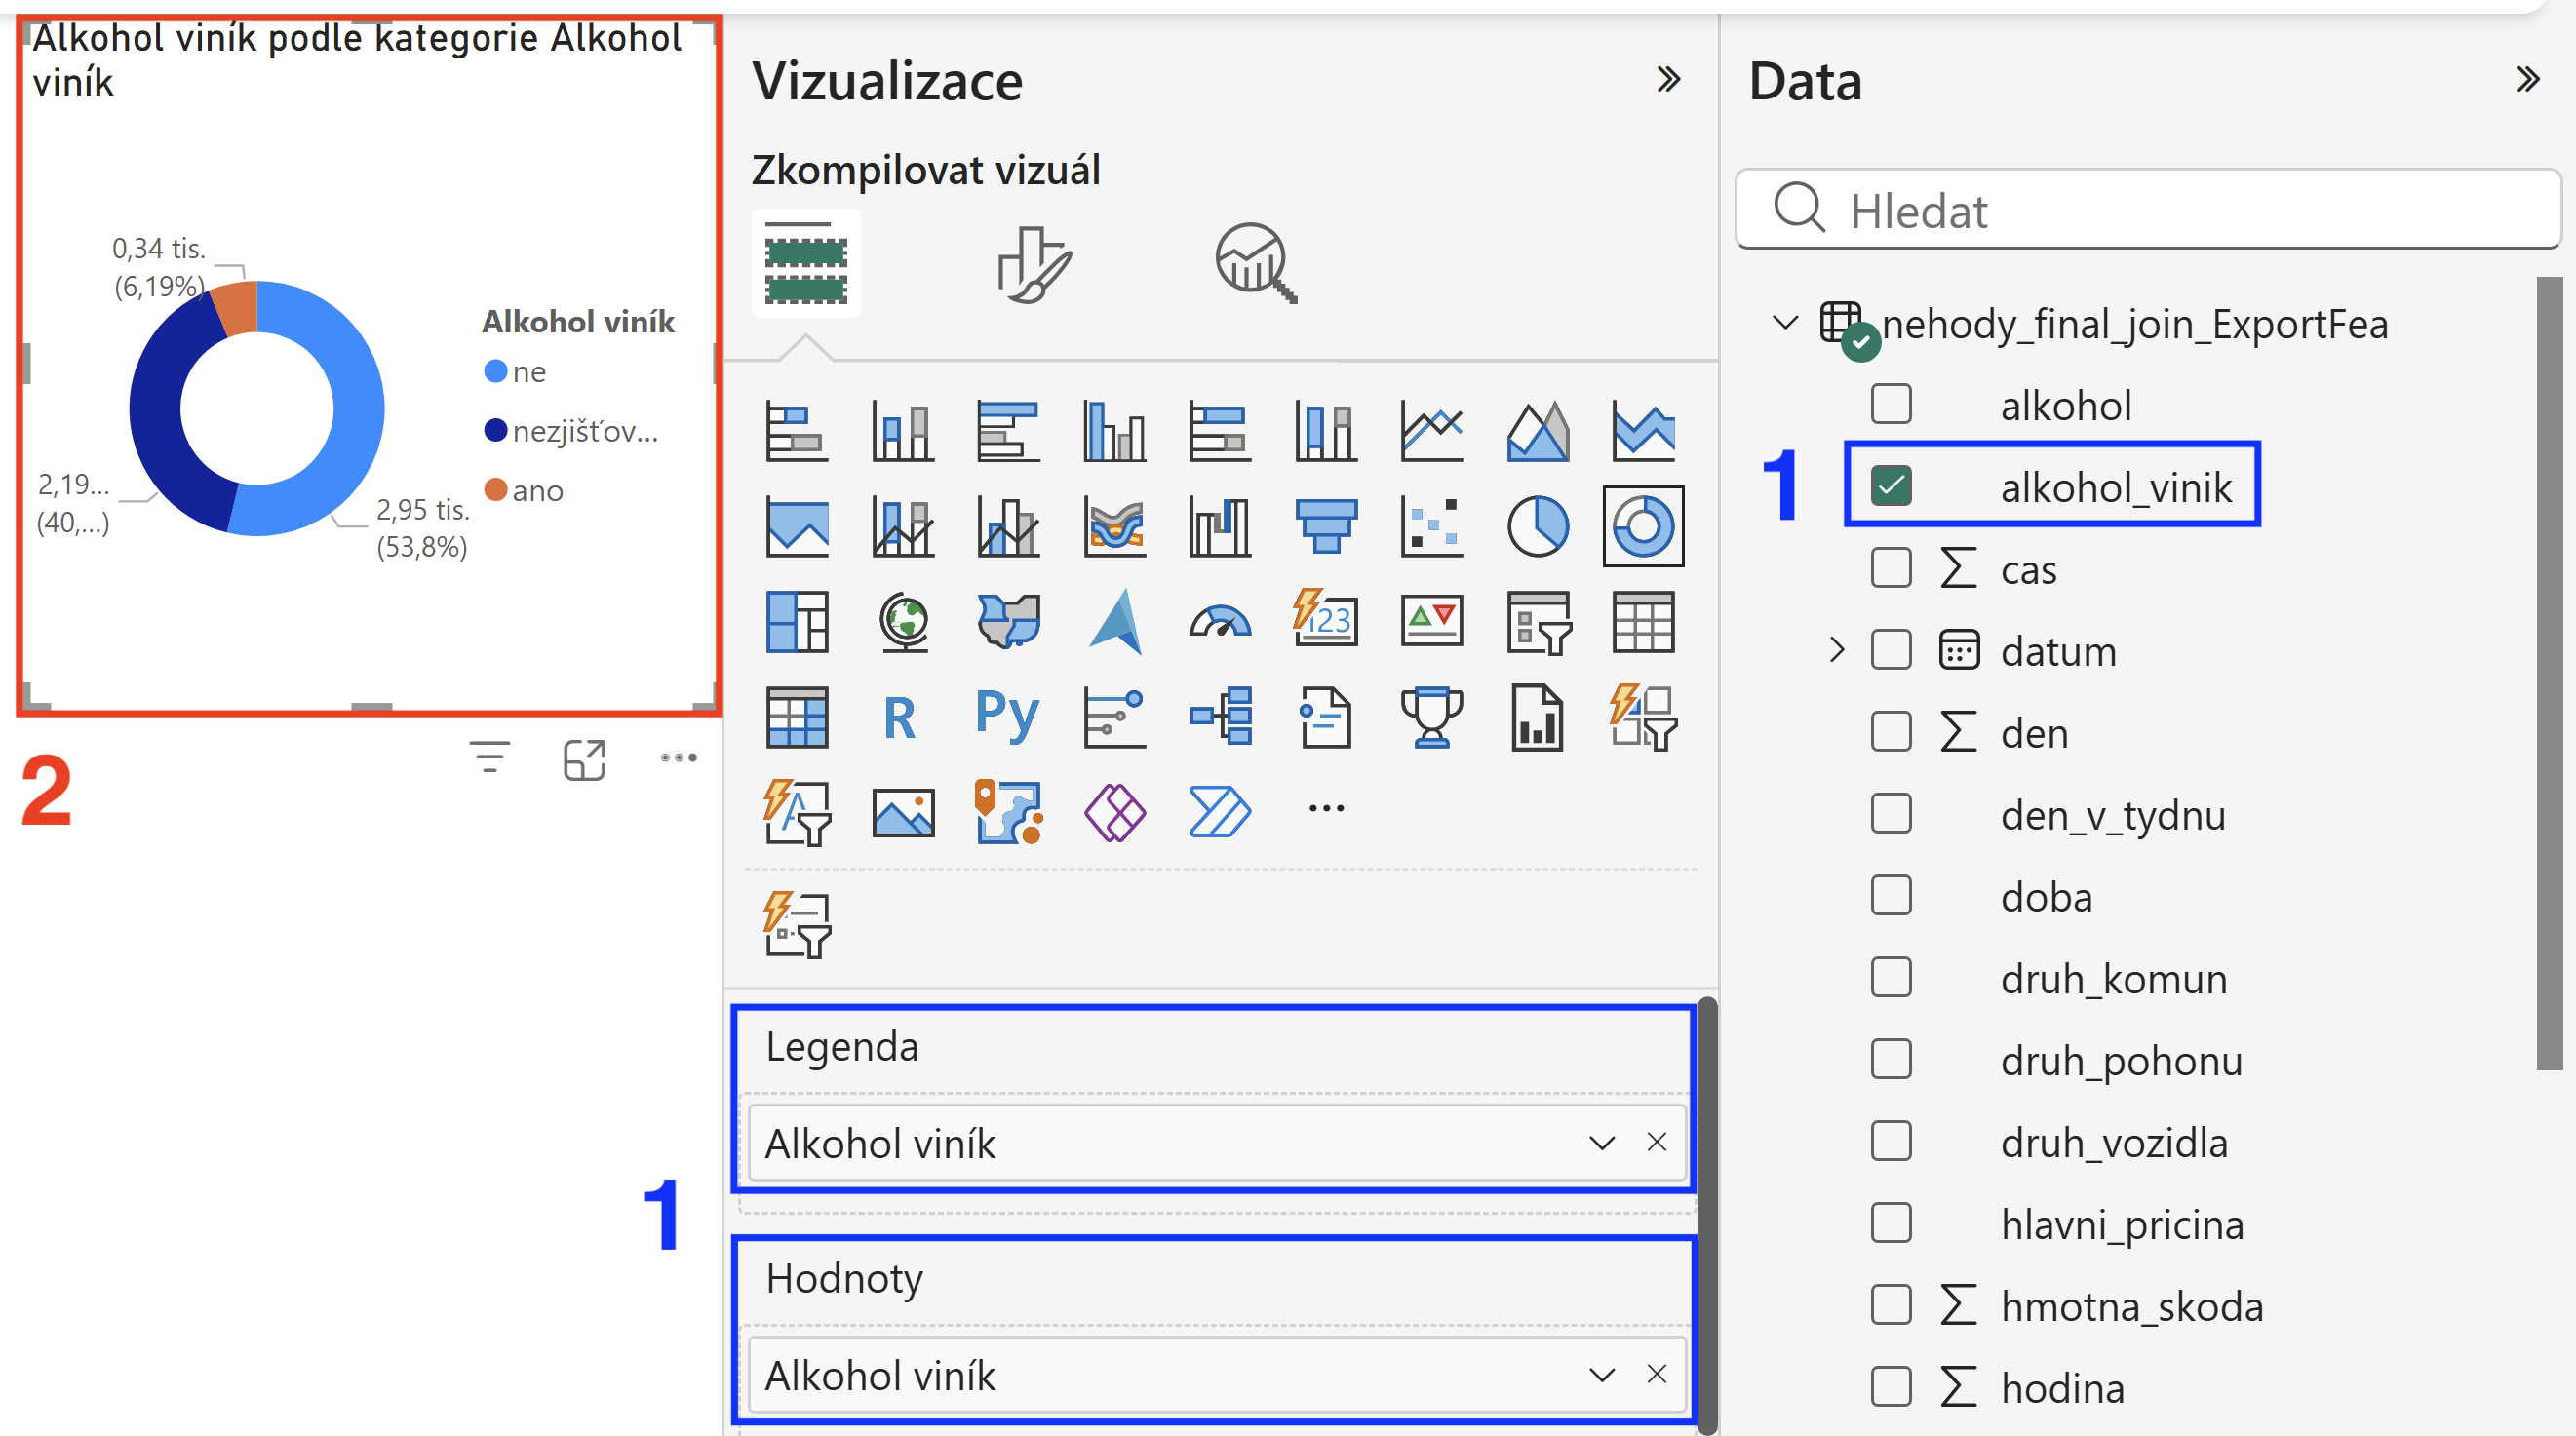Open the visual's filter icon

pyautogui.click(x=490, y=757)
